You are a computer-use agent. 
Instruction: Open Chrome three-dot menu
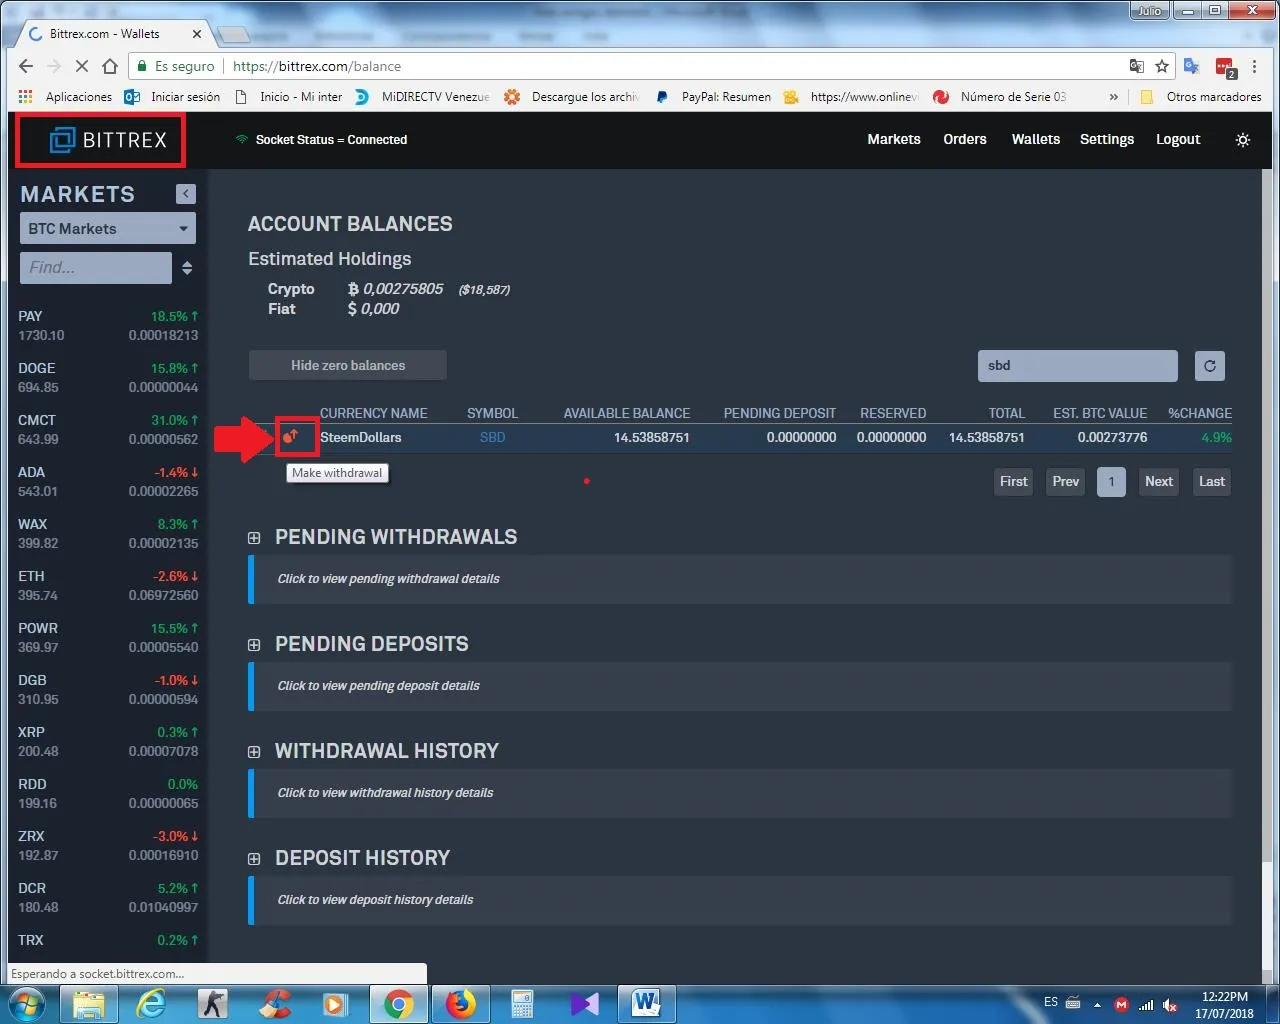[x=1254, y=66]
